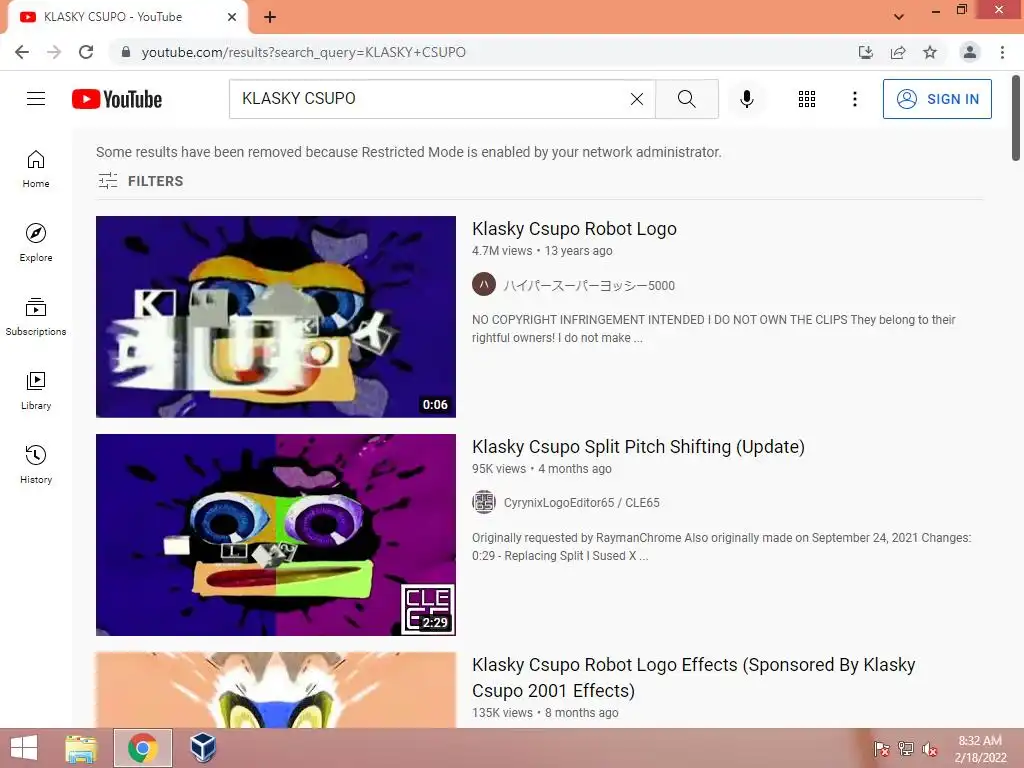
Task: Click the padlock site info icon
Action: [126, 52]
